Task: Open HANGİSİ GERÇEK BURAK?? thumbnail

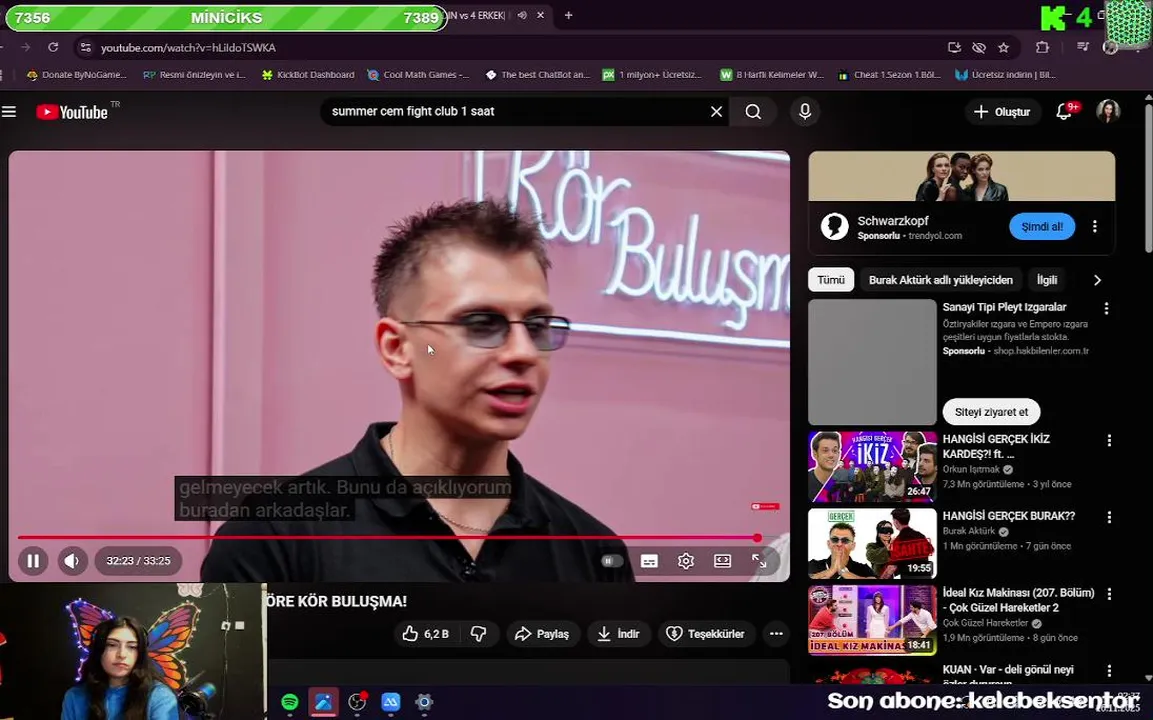Action: (x=872, y=544)
